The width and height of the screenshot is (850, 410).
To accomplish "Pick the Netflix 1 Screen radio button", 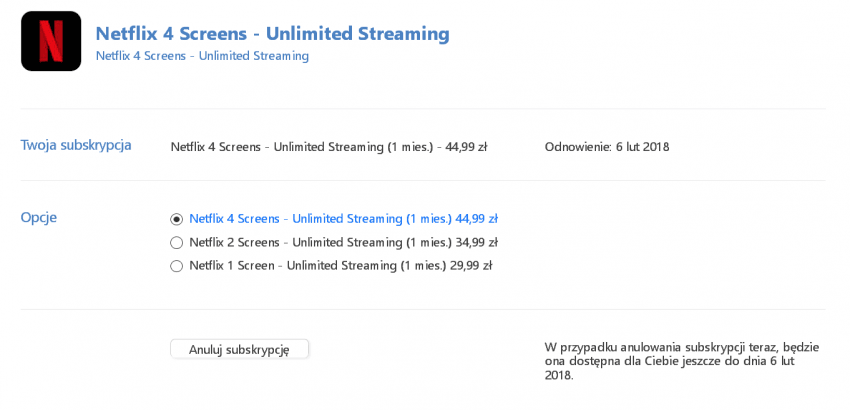I will click(x=176, y=266).
